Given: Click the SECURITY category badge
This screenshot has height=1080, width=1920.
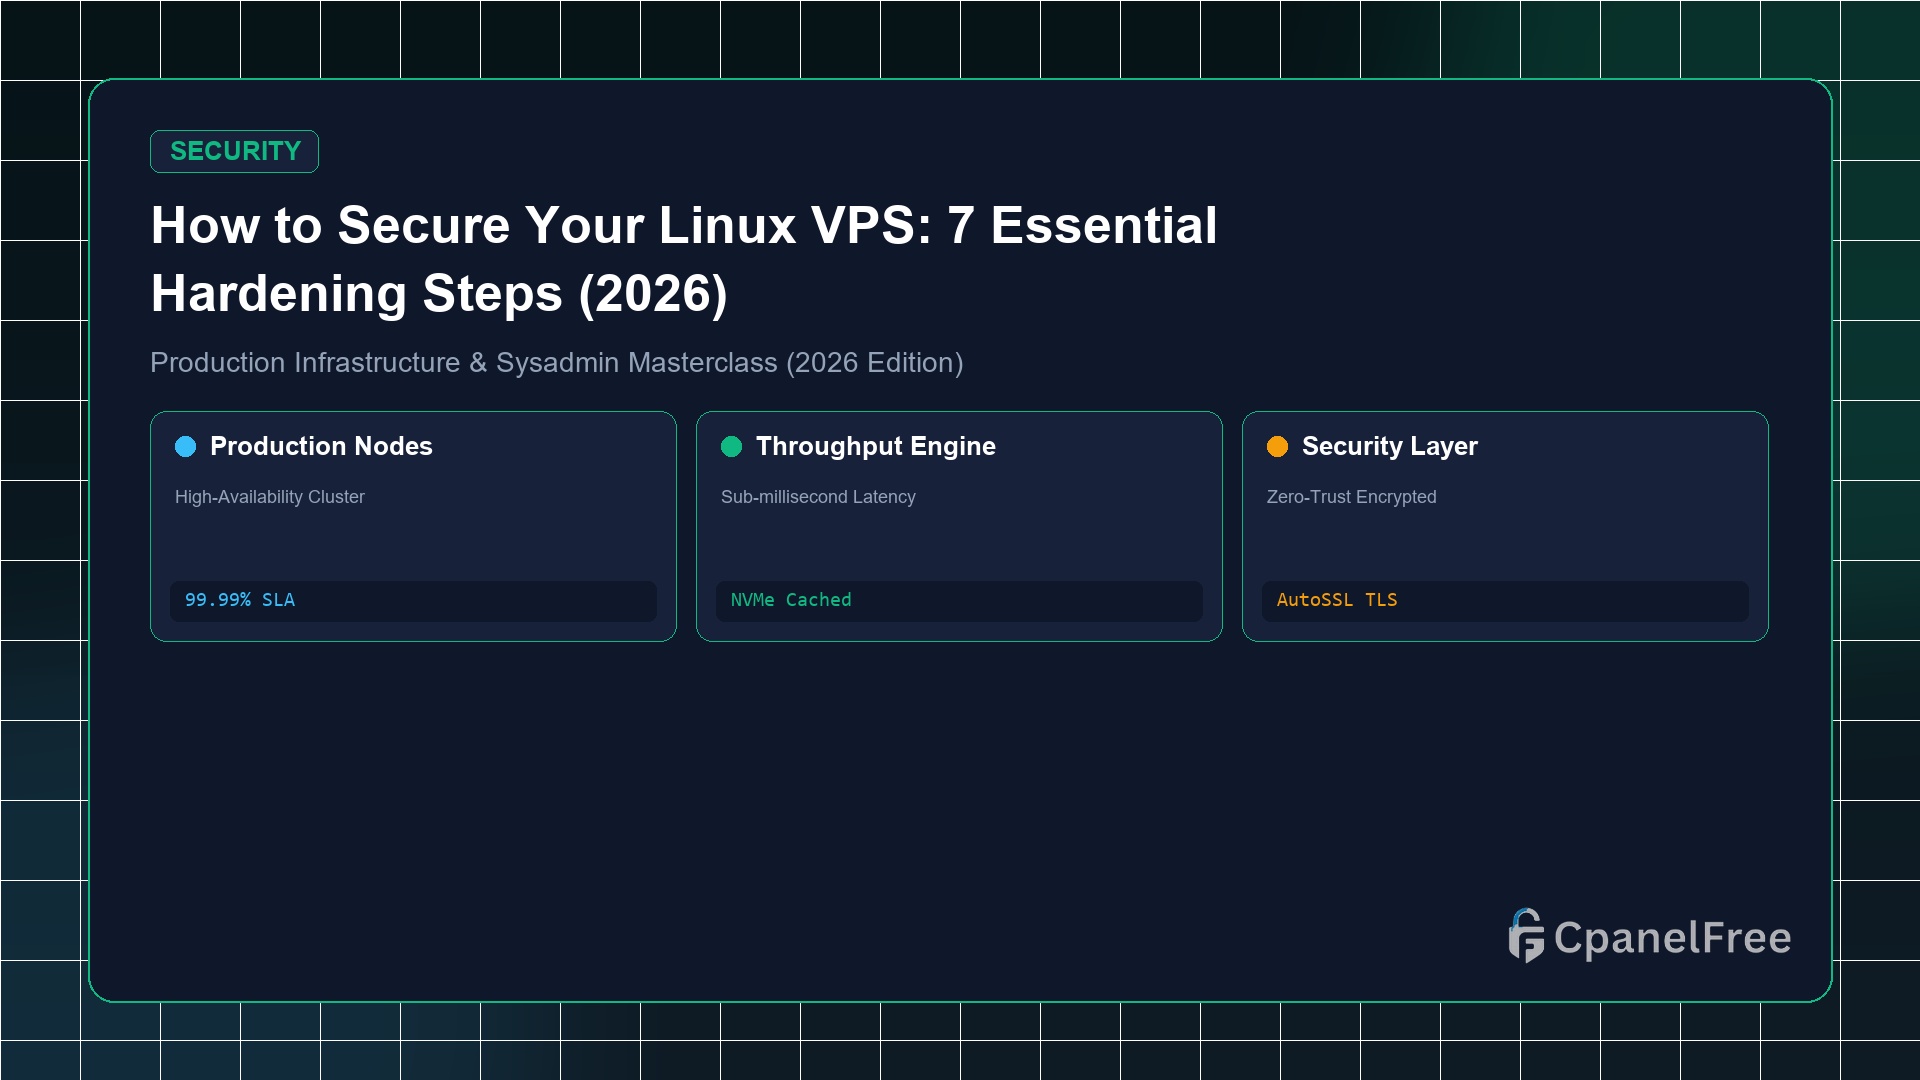Looking at the screenshot, I should click(234, 151).
